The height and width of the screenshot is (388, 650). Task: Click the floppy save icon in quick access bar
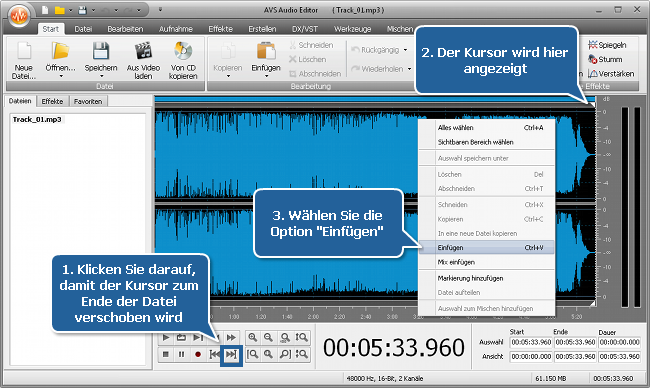click(82, 10)
